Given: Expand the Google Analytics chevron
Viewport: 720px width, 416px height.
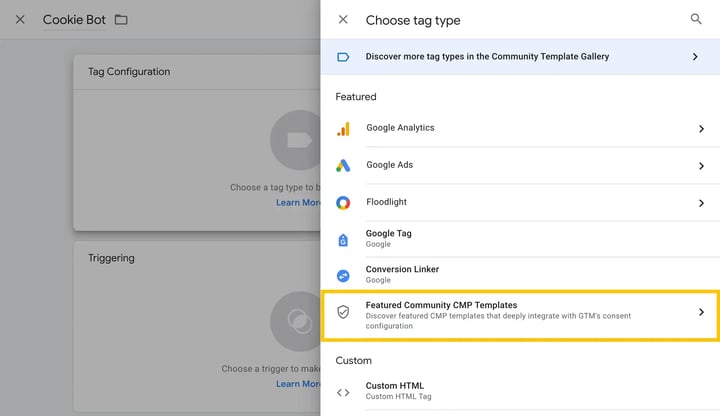Looking at the screenshot, I should click(x=701, y=129).
